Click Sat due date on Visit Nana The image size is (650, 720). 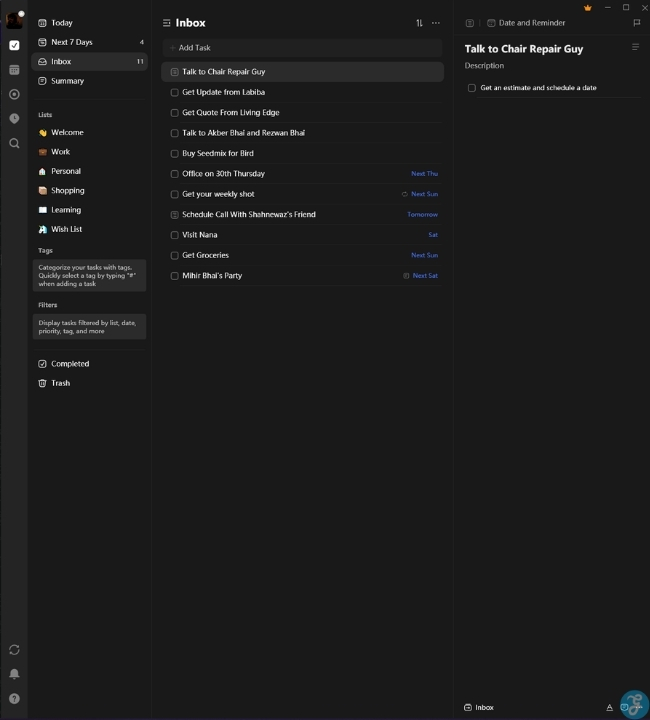433,235
